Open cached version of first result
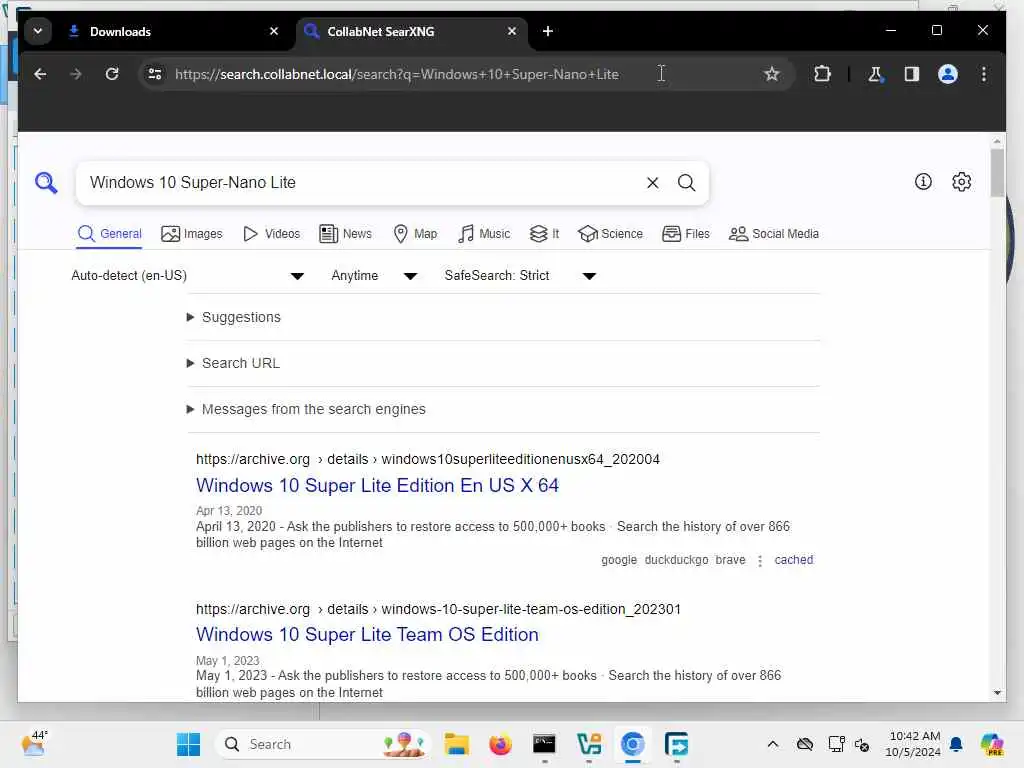 [793, 560]
